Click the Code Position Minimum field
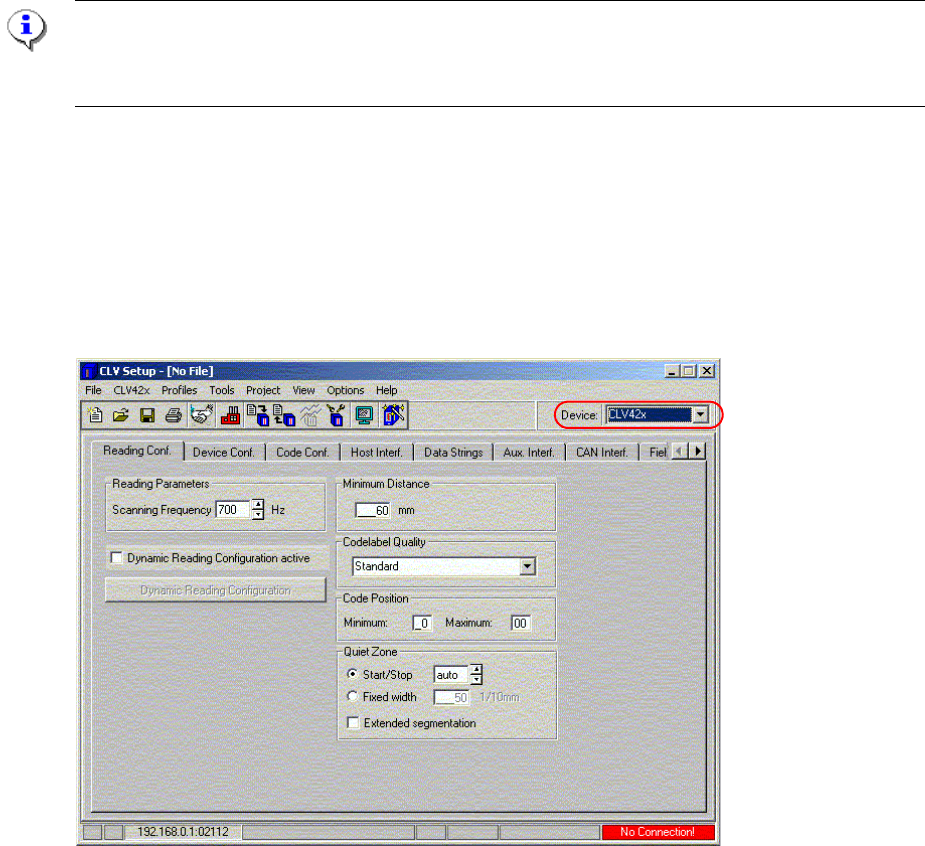The height and width of the screenshot is (846, 925). pyautogui.click(x=422, y=623)
